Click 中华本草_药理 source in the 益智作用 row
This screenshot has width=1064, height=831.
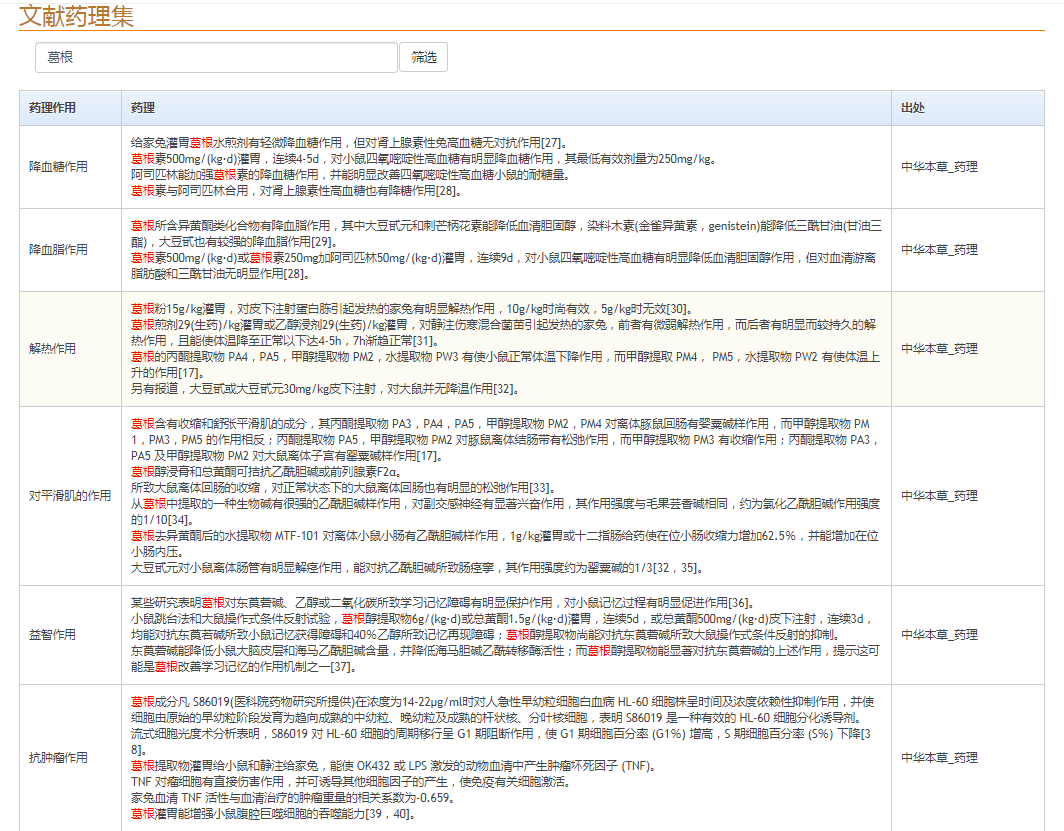(x=939, y=635)
